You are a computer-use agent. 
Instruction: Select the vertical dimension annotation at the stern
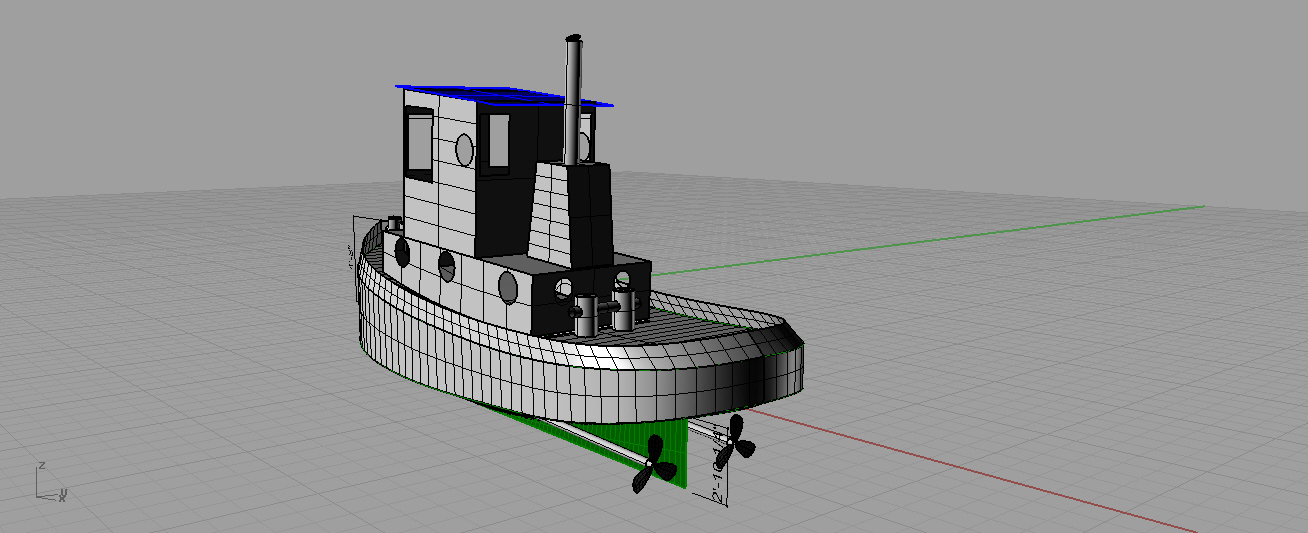pos(720,465)
